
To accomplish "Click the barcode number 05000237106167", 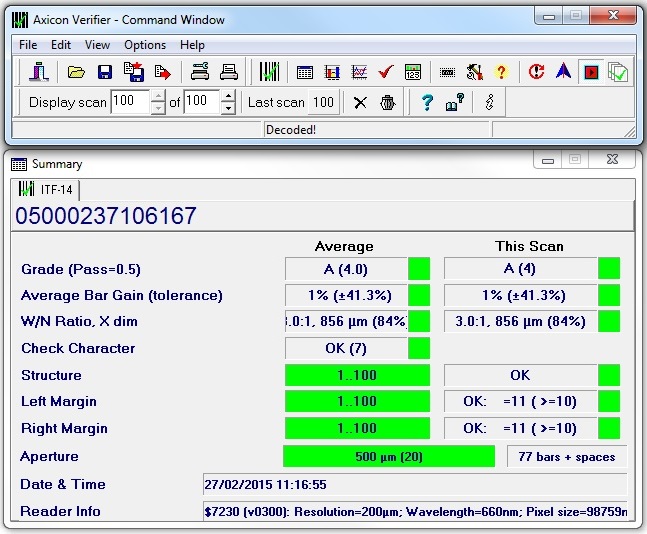I will (x=106, y=216).
